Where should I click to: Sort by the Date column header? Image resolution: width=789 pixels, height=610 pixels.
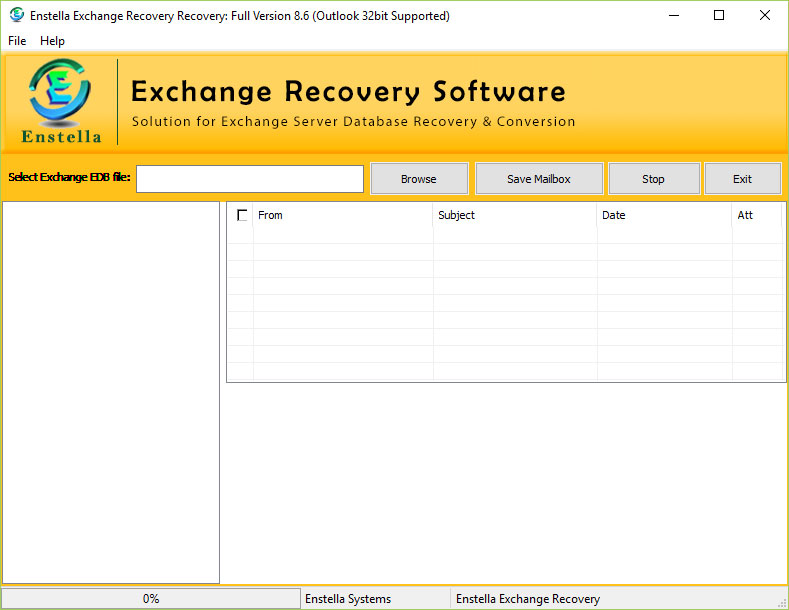point(664,215)
